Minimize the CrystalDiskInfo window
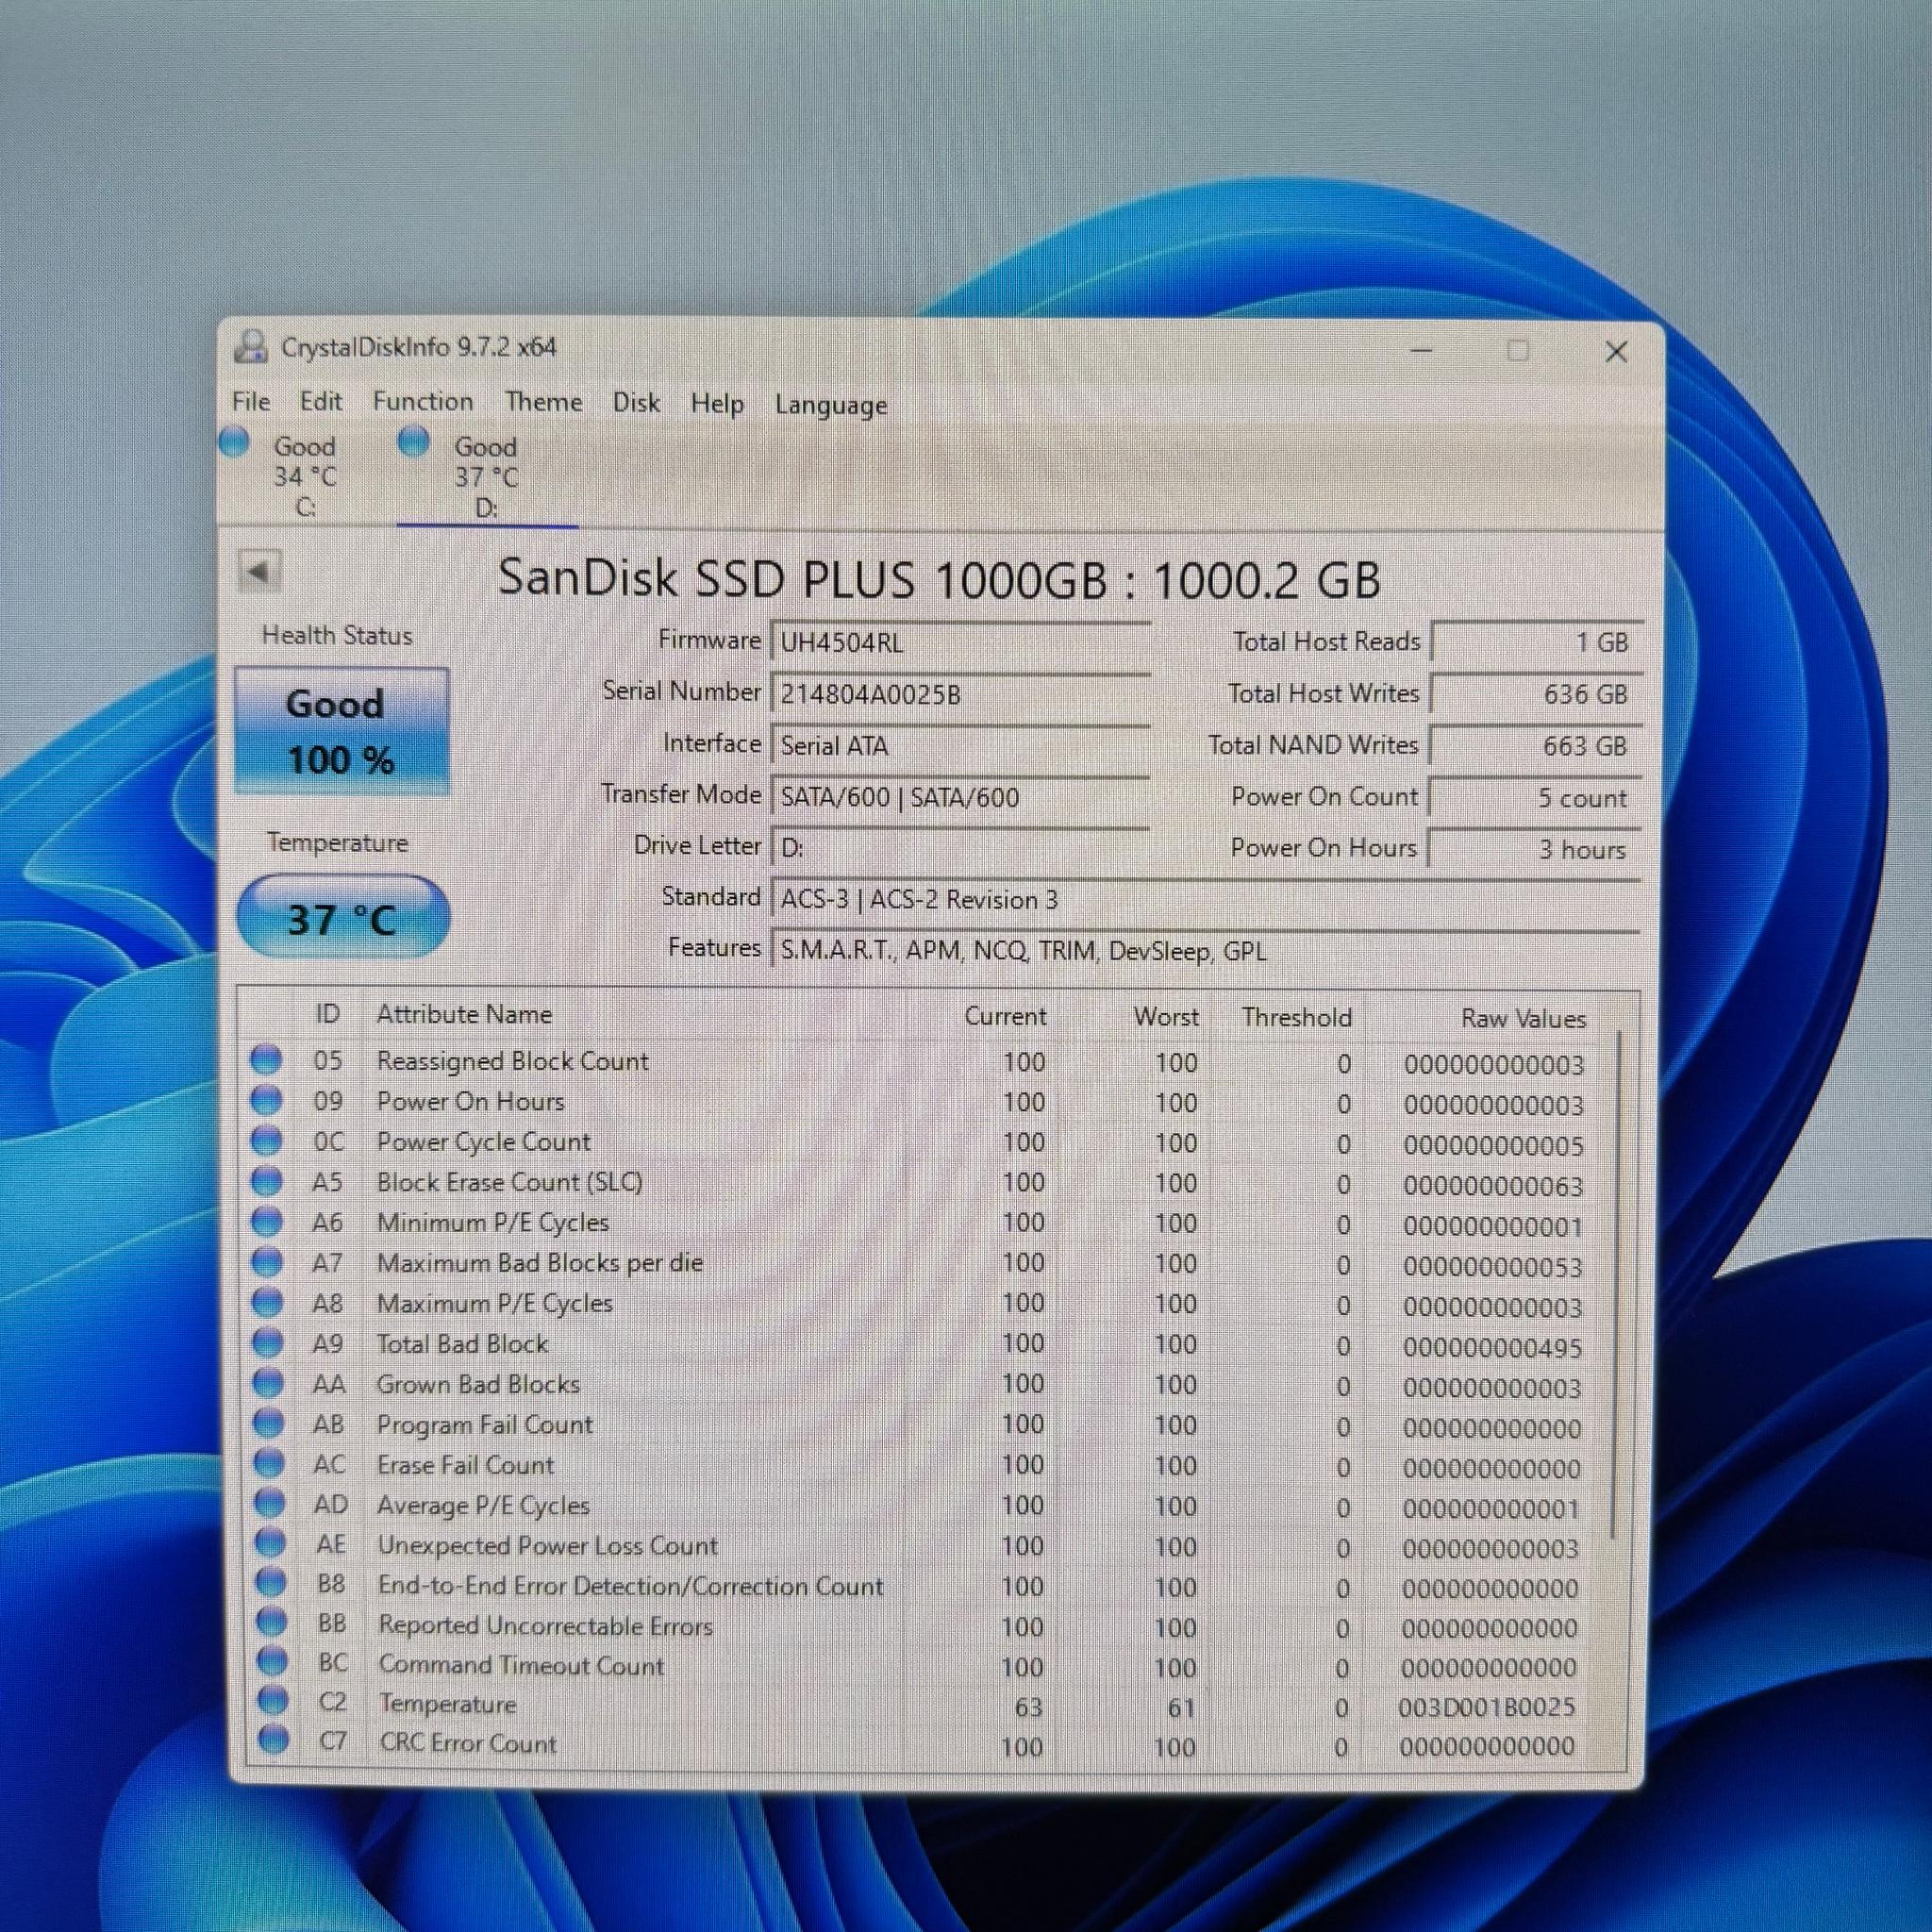Viewport: 1932px width, 1932px height. [1421, 351]
